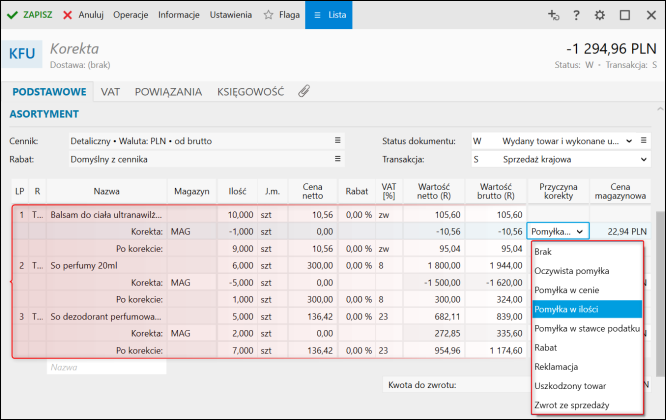Select Zwrot ze sprzedaży option
Viewport: 666px width, 420px height.
point(587,405)
